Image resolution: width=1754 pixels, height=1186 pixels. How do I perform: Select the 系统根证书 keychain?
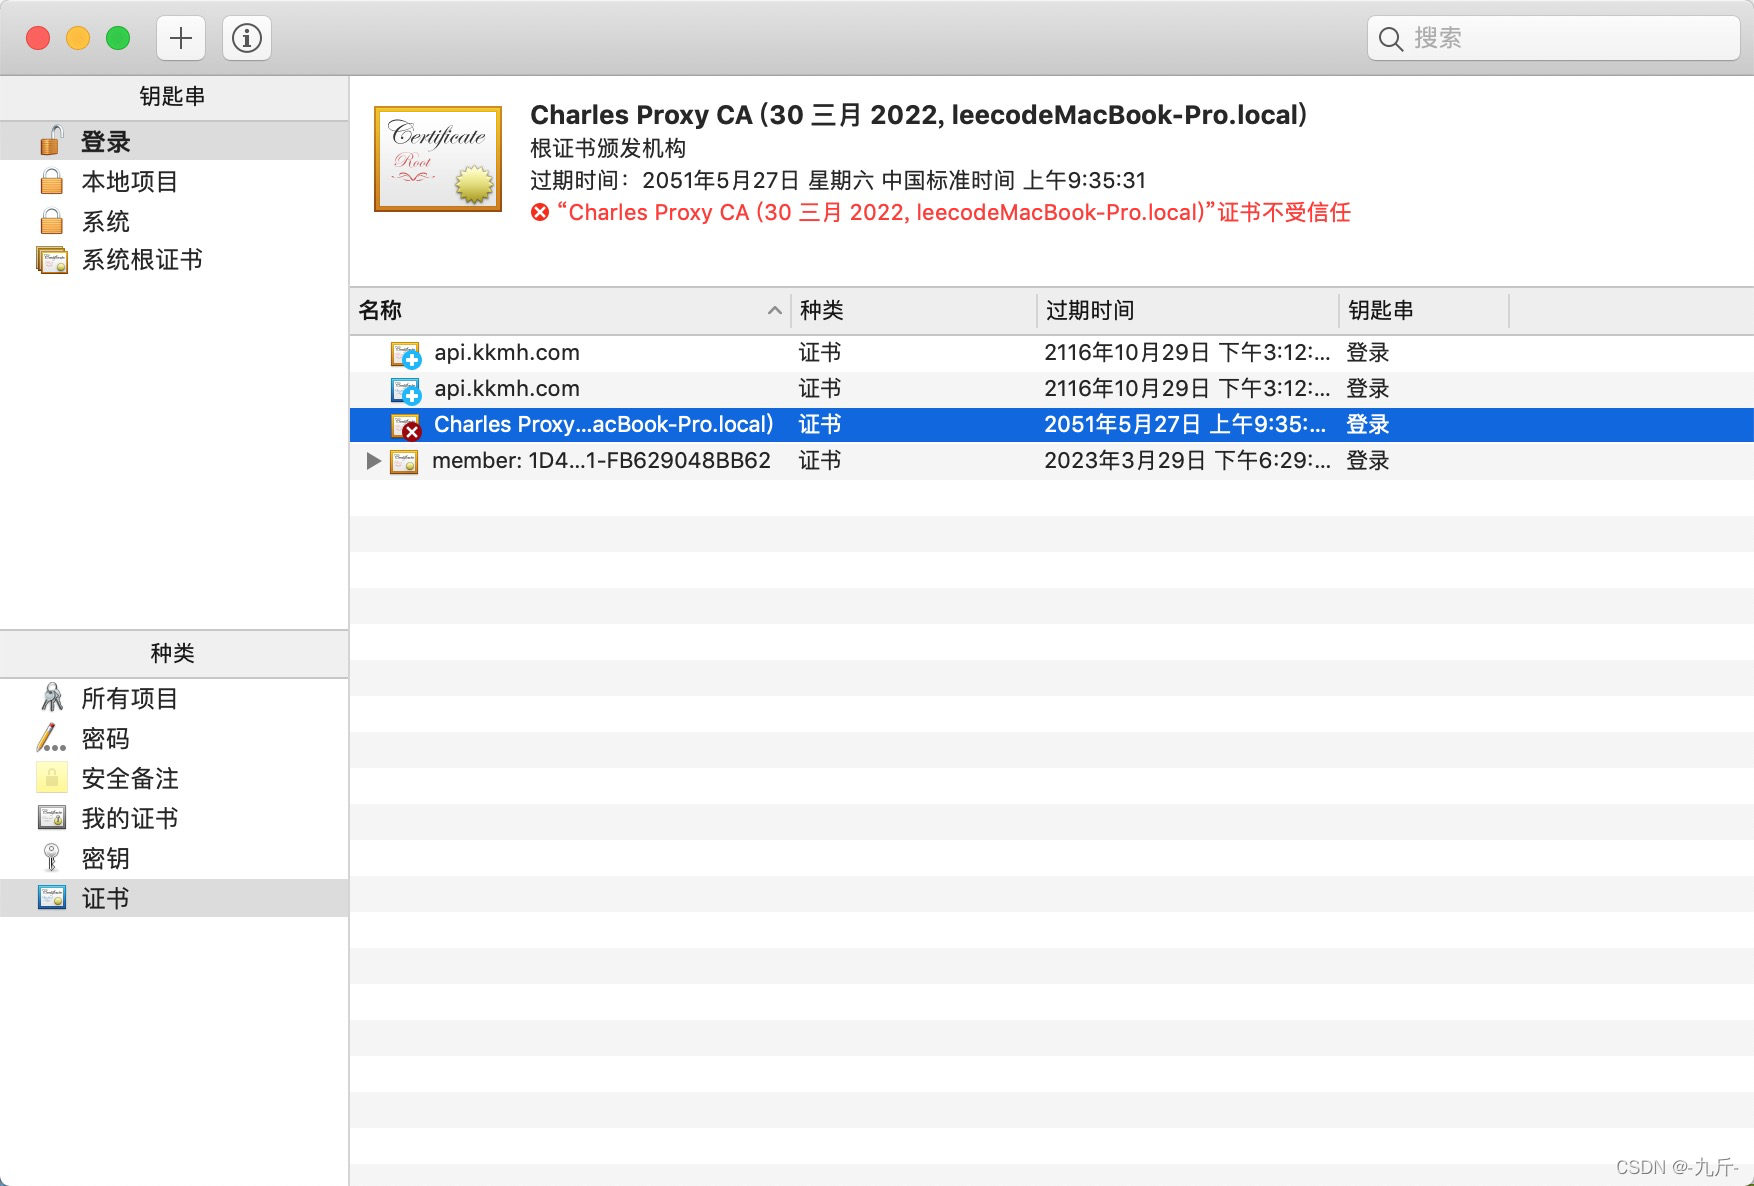click(174, 260)
